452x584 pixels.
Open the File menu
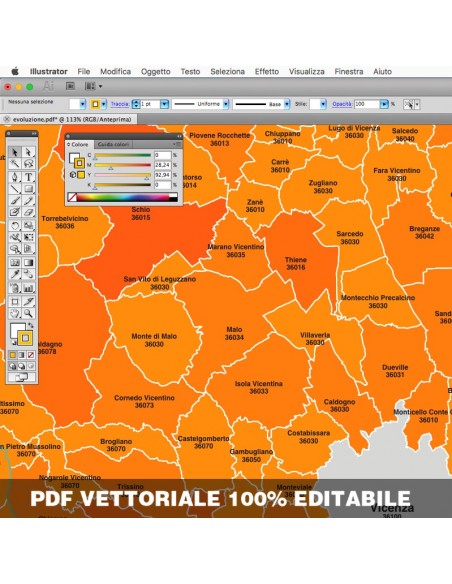point(84,72)
